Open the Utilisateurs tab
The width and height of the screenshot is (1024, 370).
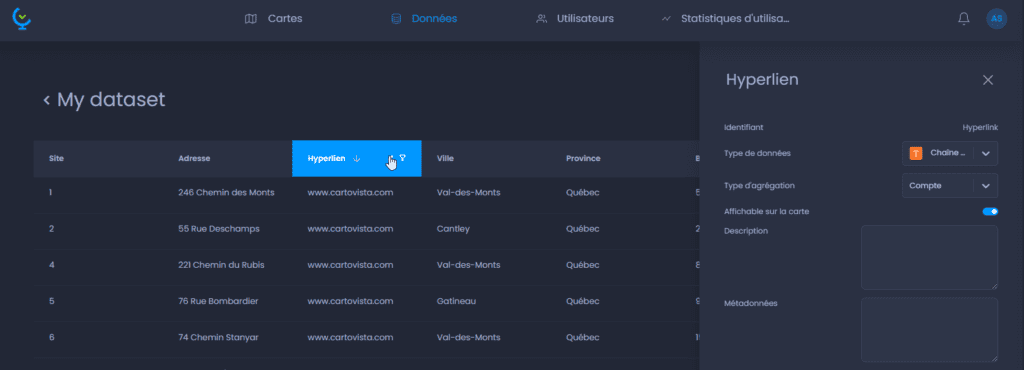coord(575,19)
